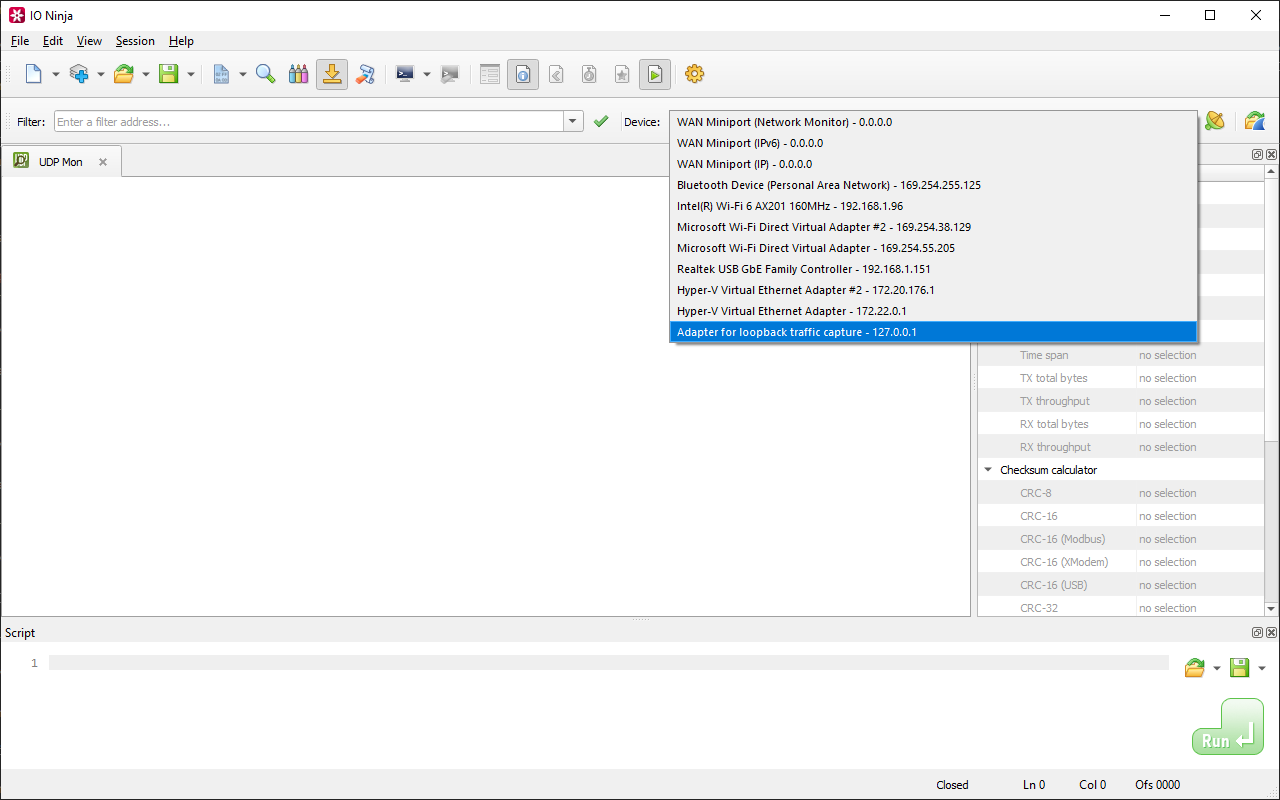Select Adapter for loopback traffic capture
The image size is (1280, 800).
pos(933,332)
